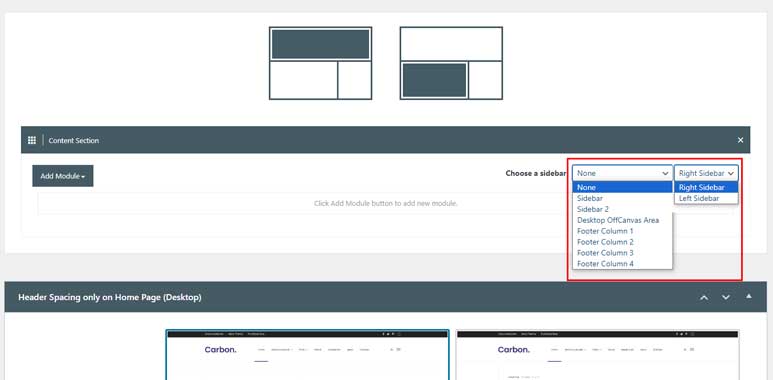Select layout with the top section highlighted
Viewport: 773px width, 380px height.
[x=320, y=63]
